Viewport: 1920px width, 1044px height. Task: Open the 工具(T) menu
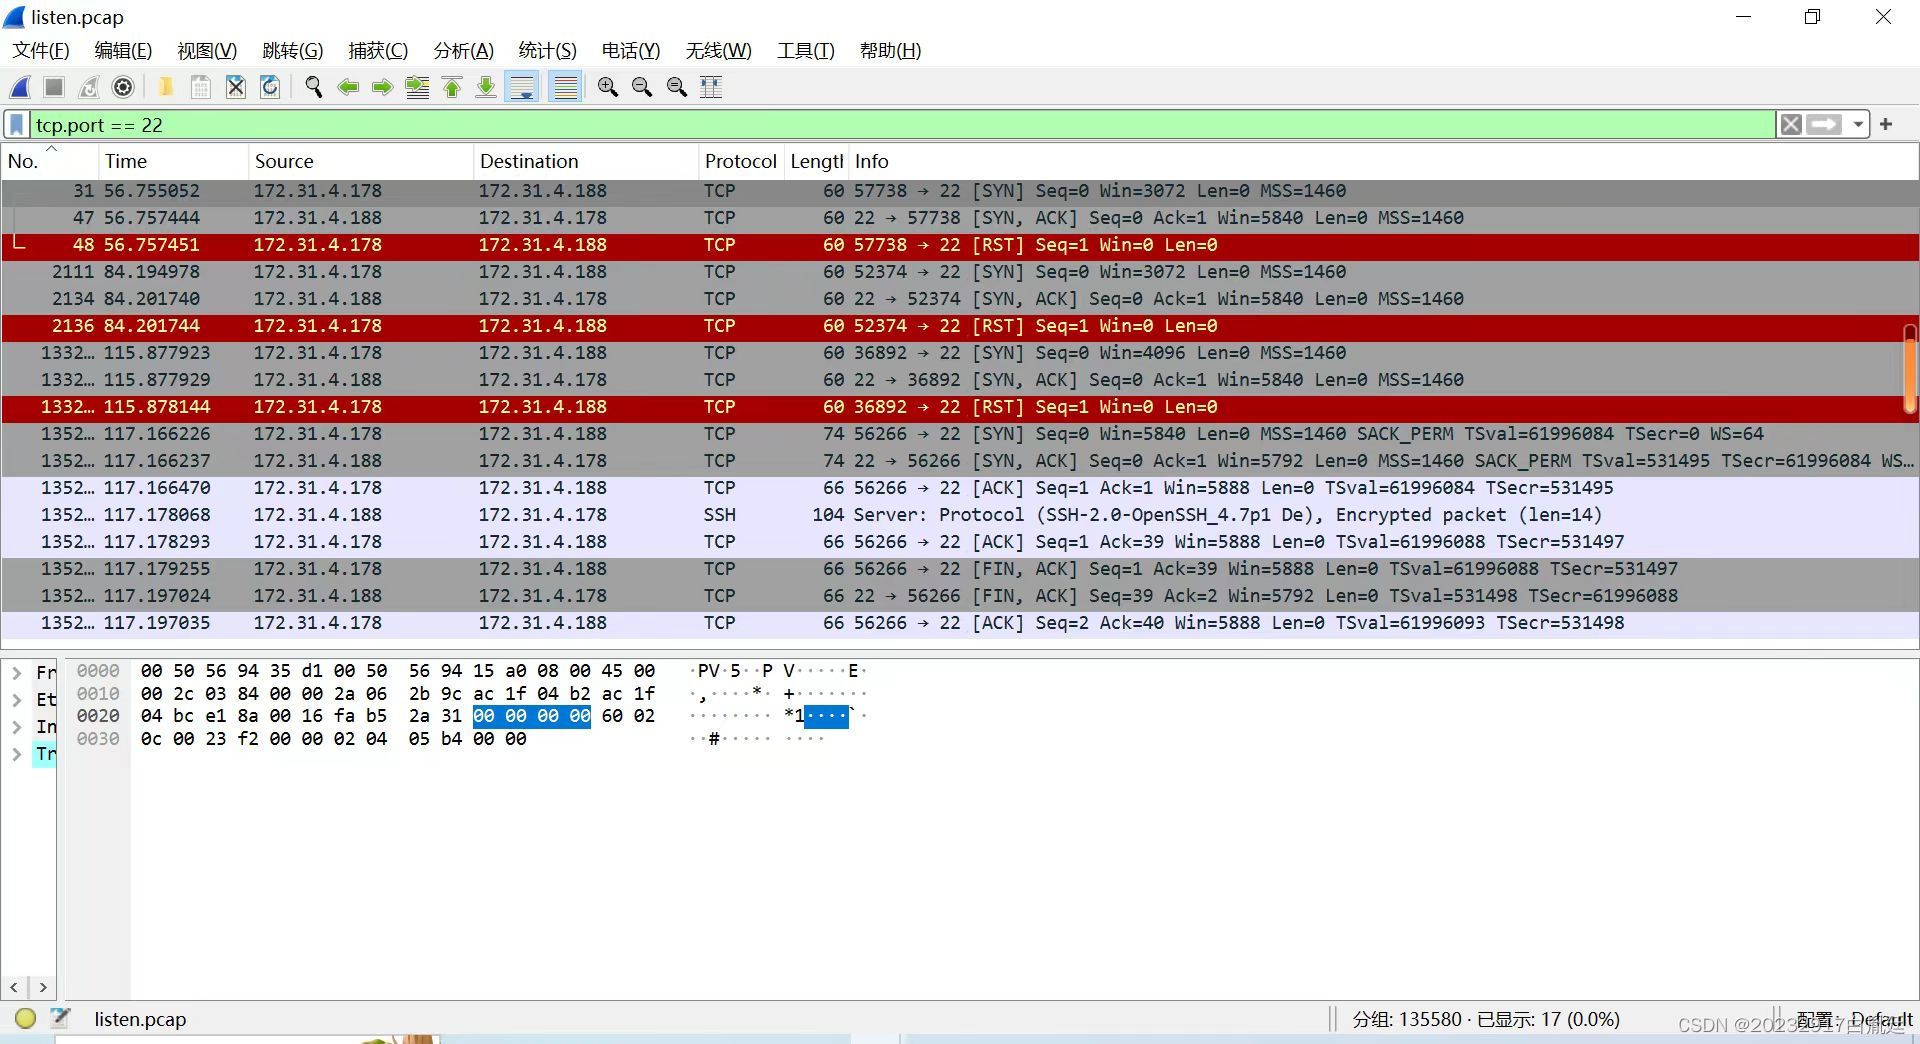[x=806, y=50]
